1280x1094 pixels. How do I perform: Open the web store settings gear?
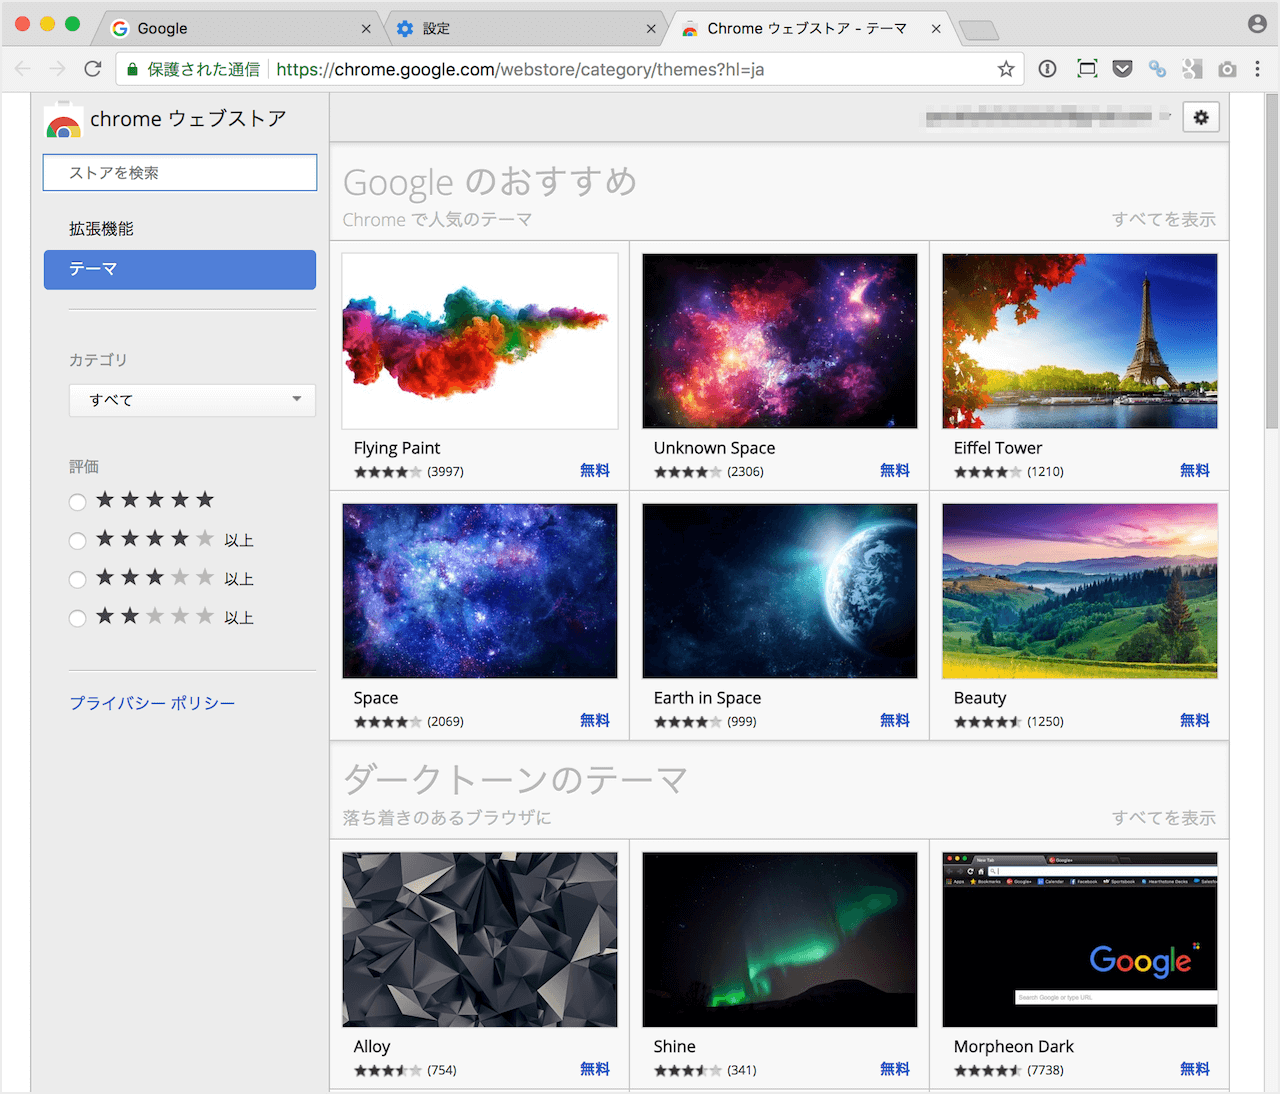pyautogui.click(x=1201, y=117)
